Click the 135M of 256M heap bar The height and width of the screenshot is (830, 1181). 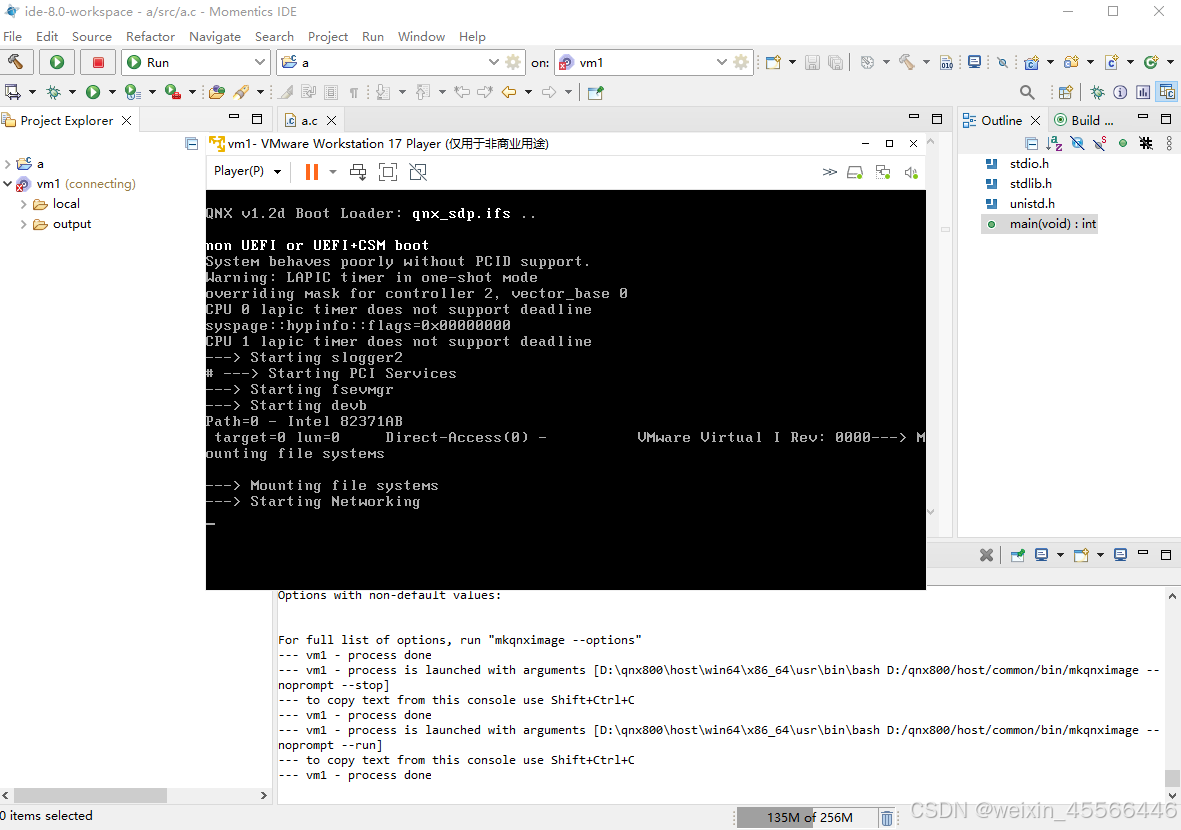coord(807,818)
